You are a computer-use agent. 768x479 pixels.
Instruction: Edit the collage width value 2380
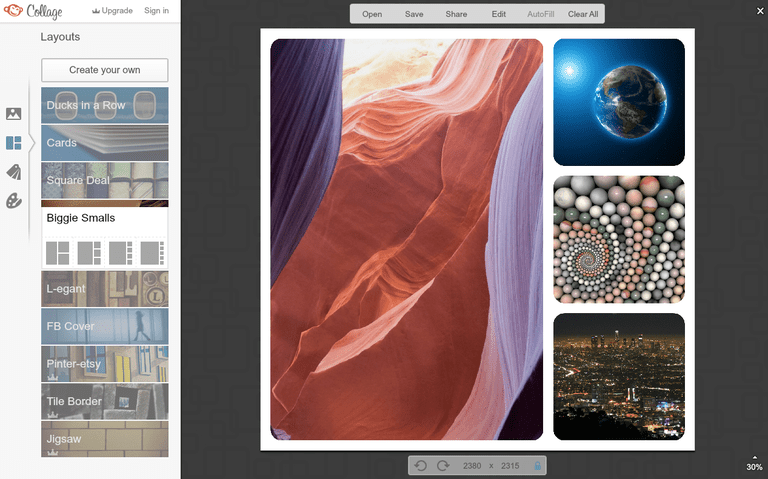point(472,466)
